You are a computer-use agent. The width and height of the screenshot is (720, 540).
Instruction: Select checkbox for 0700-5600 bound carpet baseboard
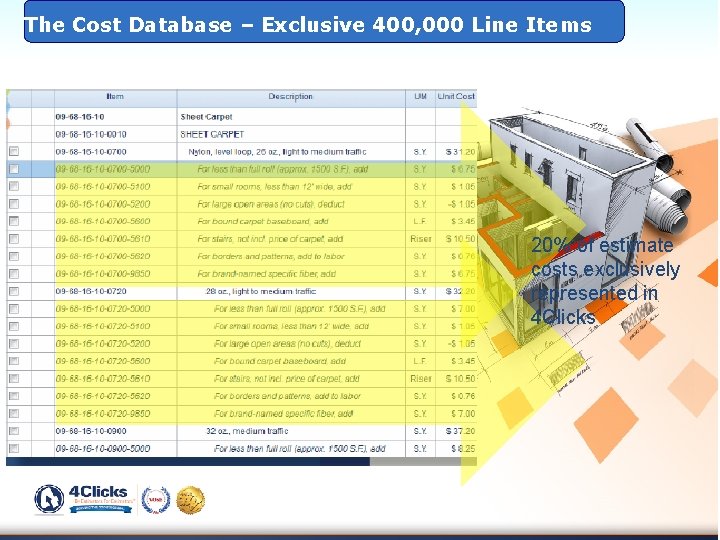(x=14, y=221)
